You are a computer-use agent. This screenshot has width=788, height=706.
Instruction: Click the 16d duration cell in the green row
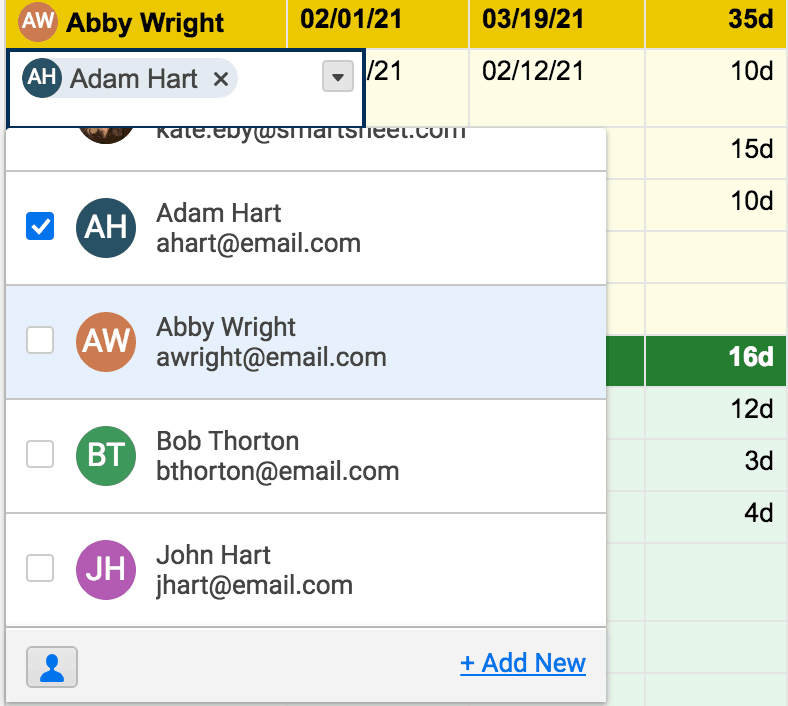click(x=716, y=361)
